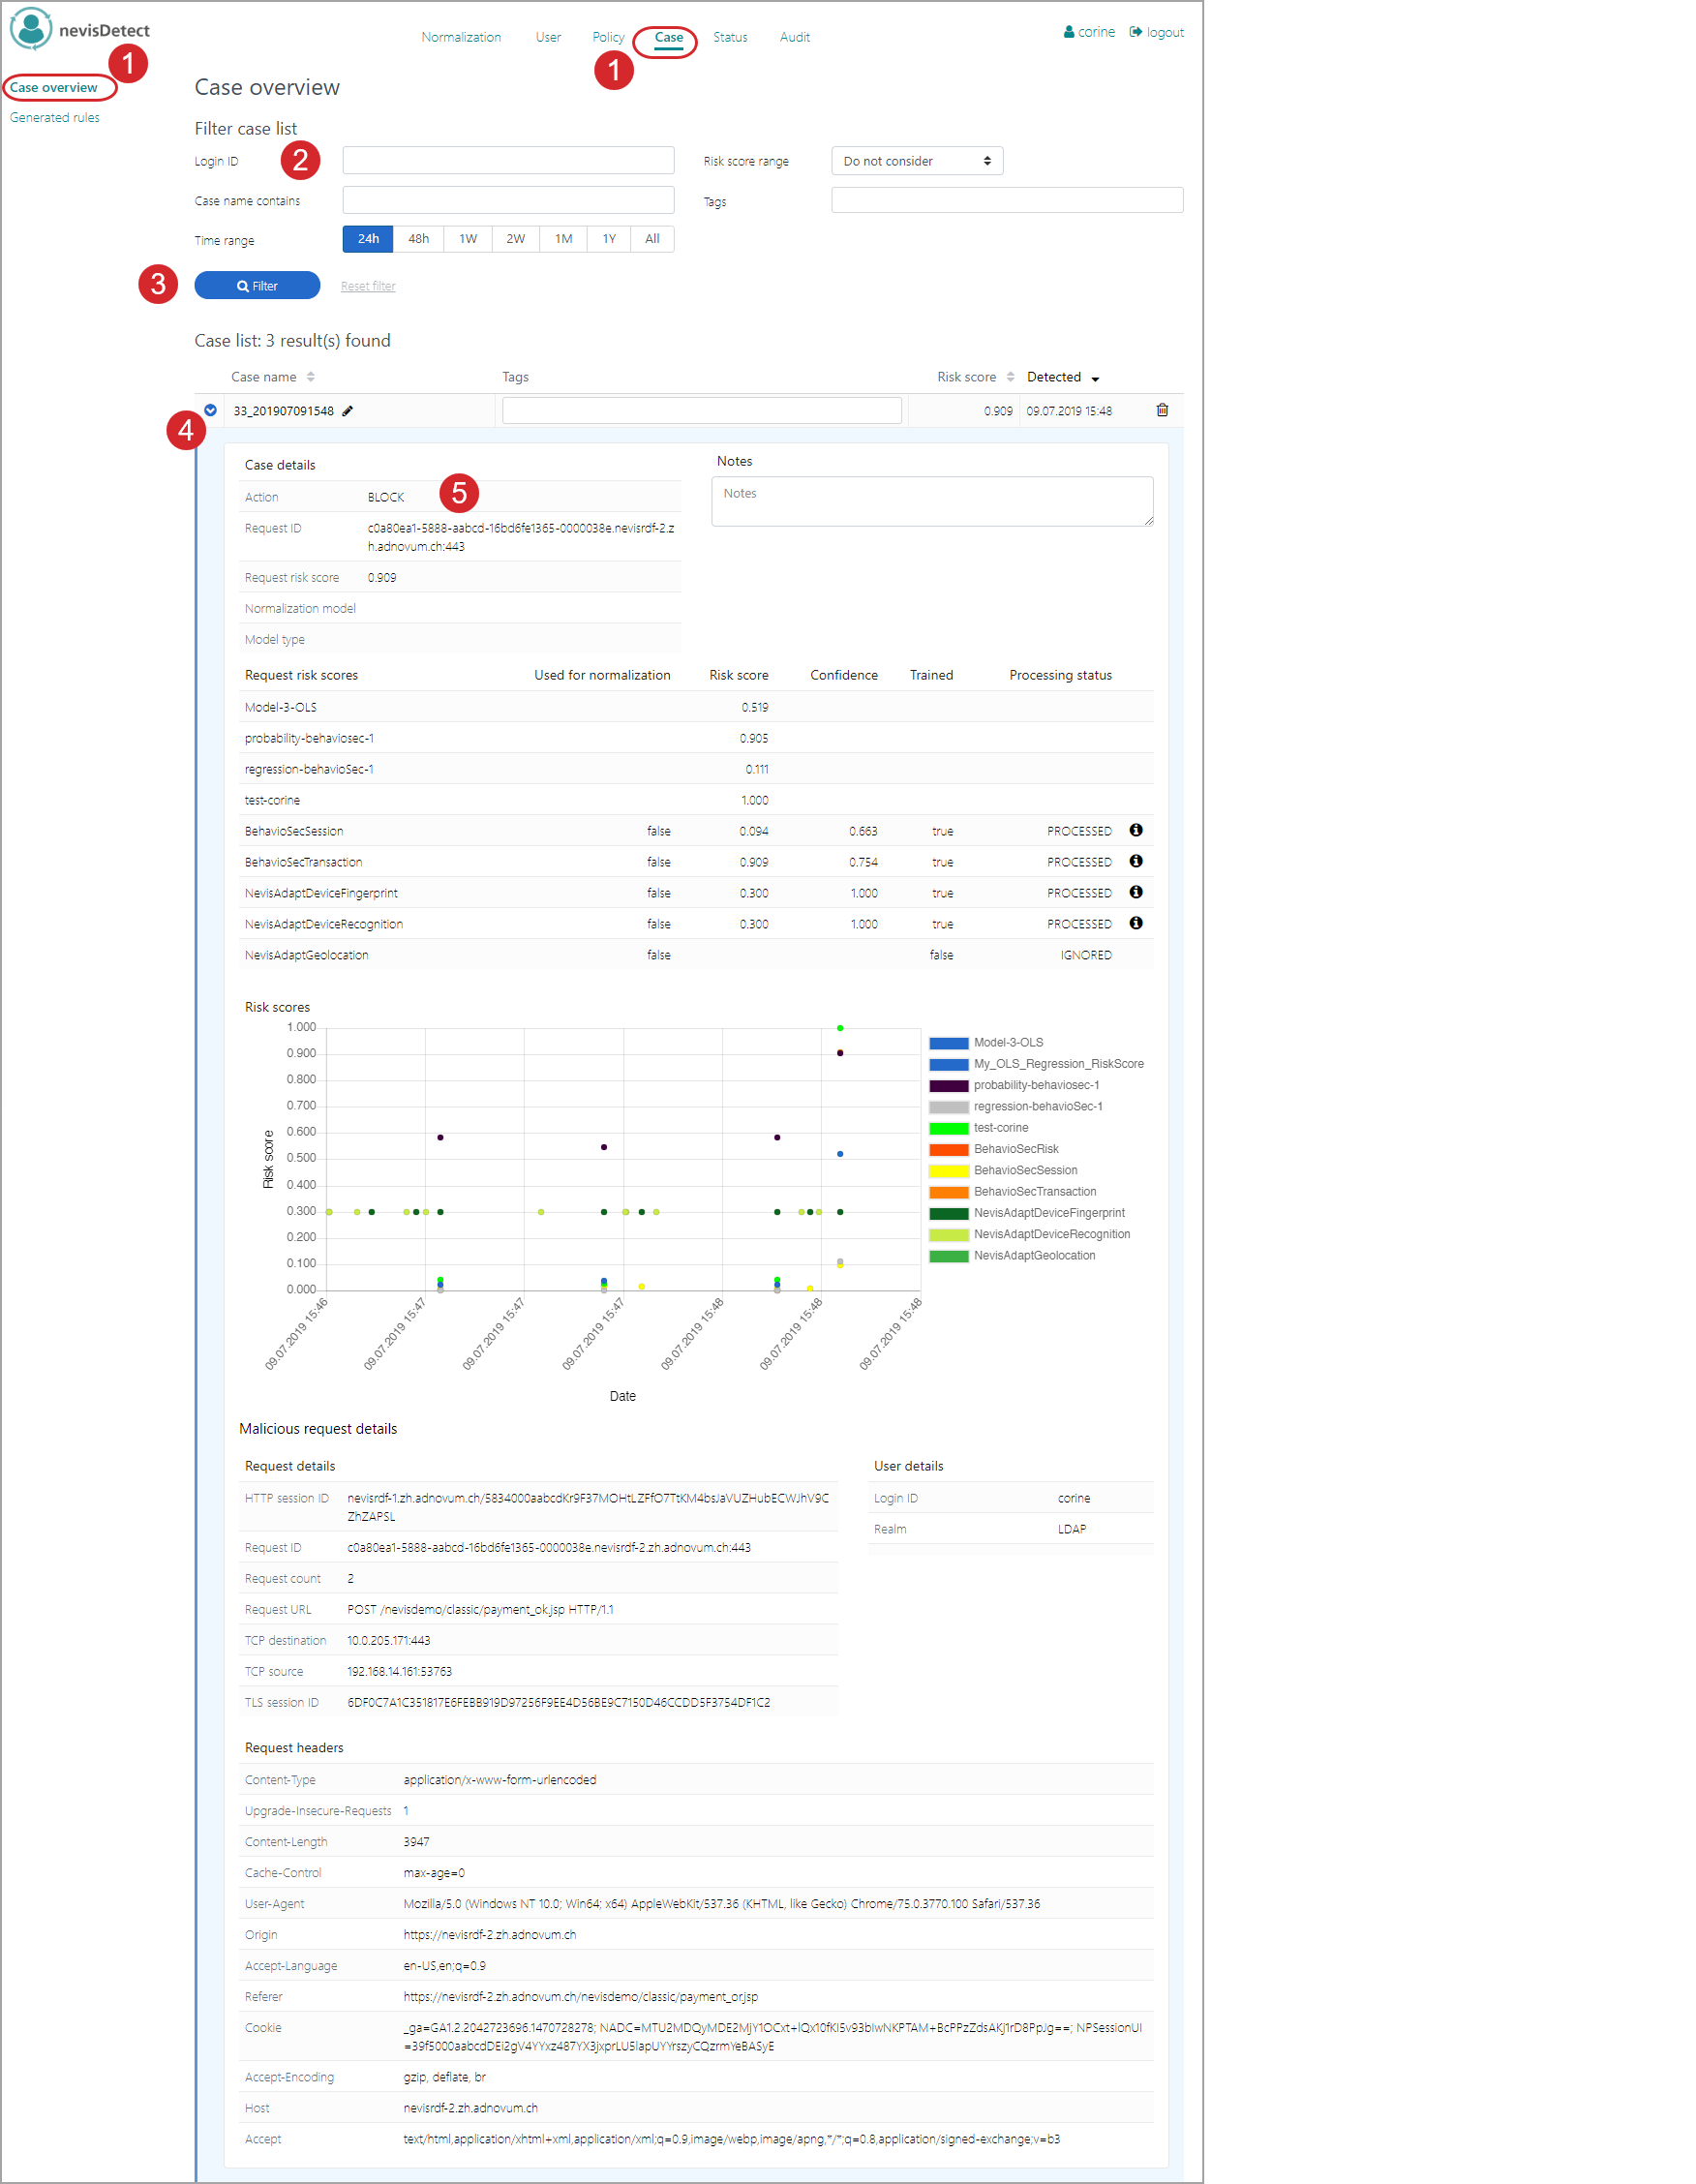This screenshot has width=1696, height=2184.
Task: Select the 1W time range
Action: 468,239
